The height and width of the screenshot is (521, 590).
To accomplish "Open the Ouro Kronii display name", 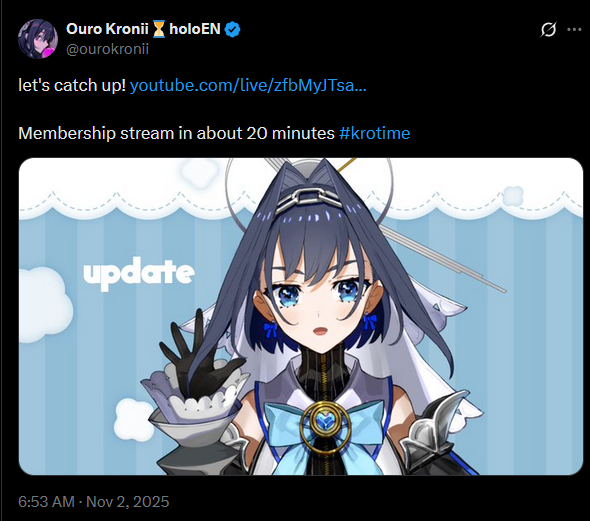I will (107, 29).
